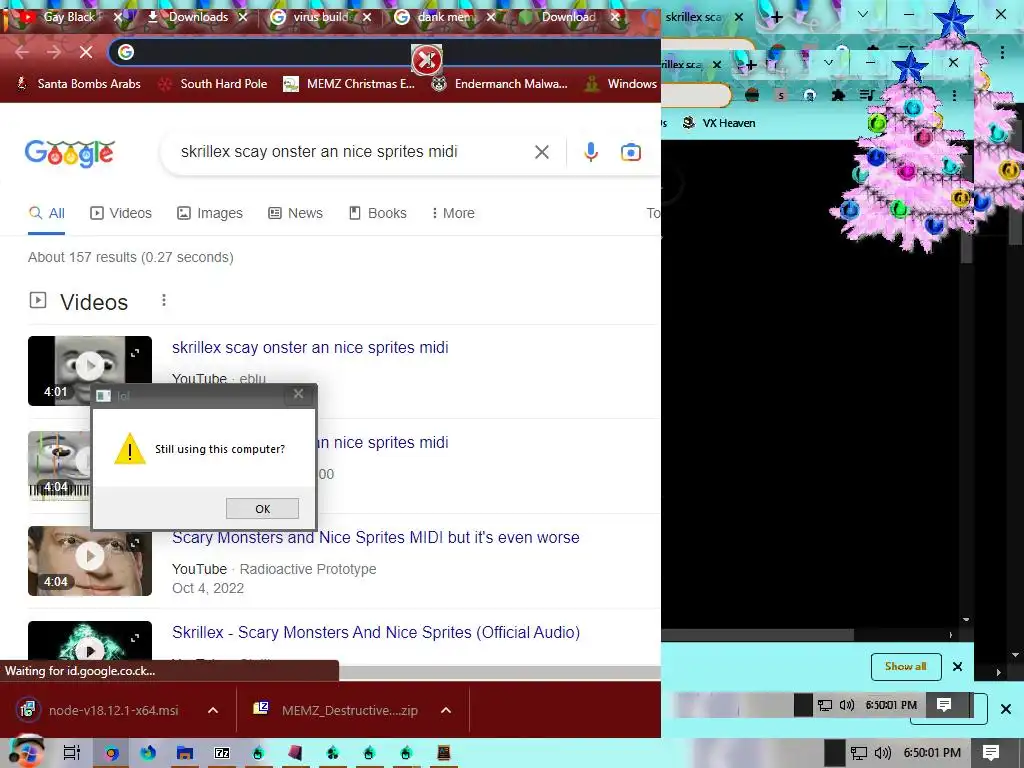The height and width of the screenshot is (768, 1024).
Task: Switch to the News results tab
Action: click(x=295, y=213)
